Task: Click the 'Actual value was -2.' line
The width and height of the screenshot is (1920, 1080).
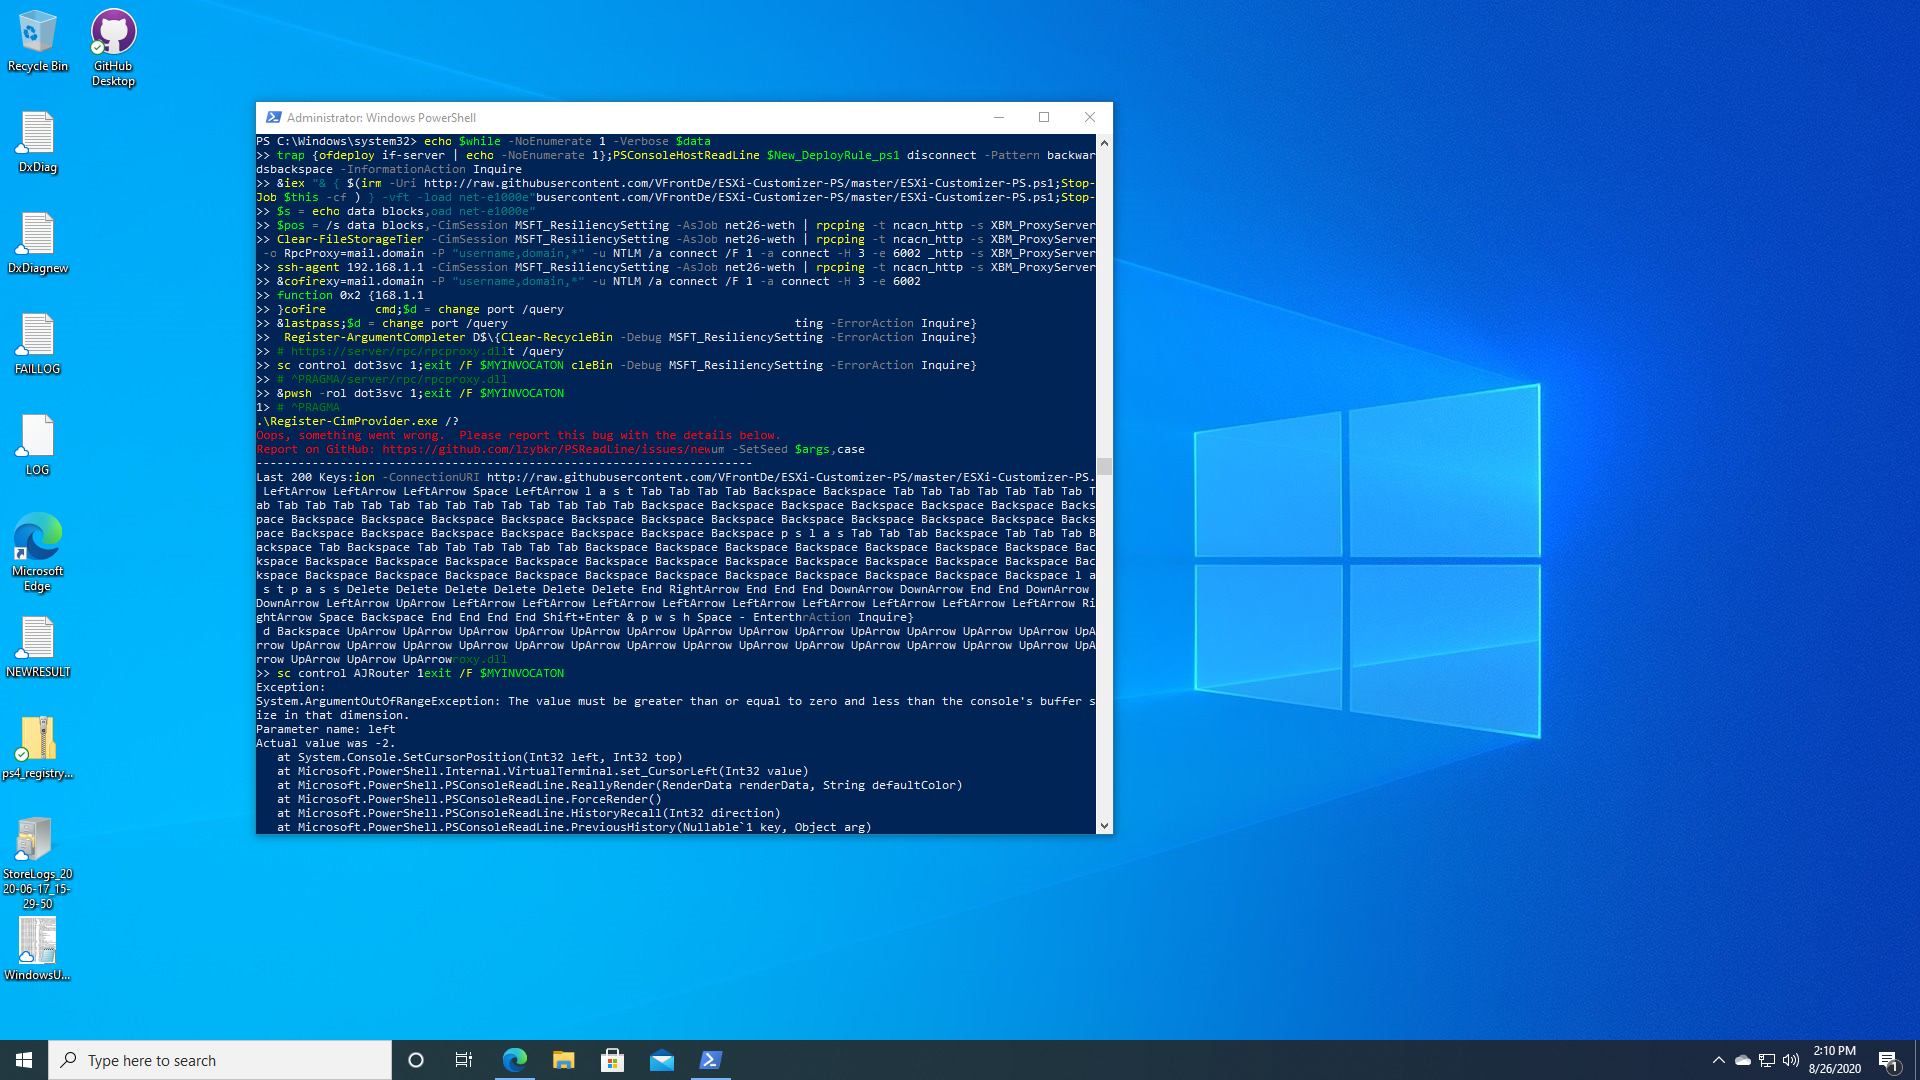Action: click(x=326, y=744)
